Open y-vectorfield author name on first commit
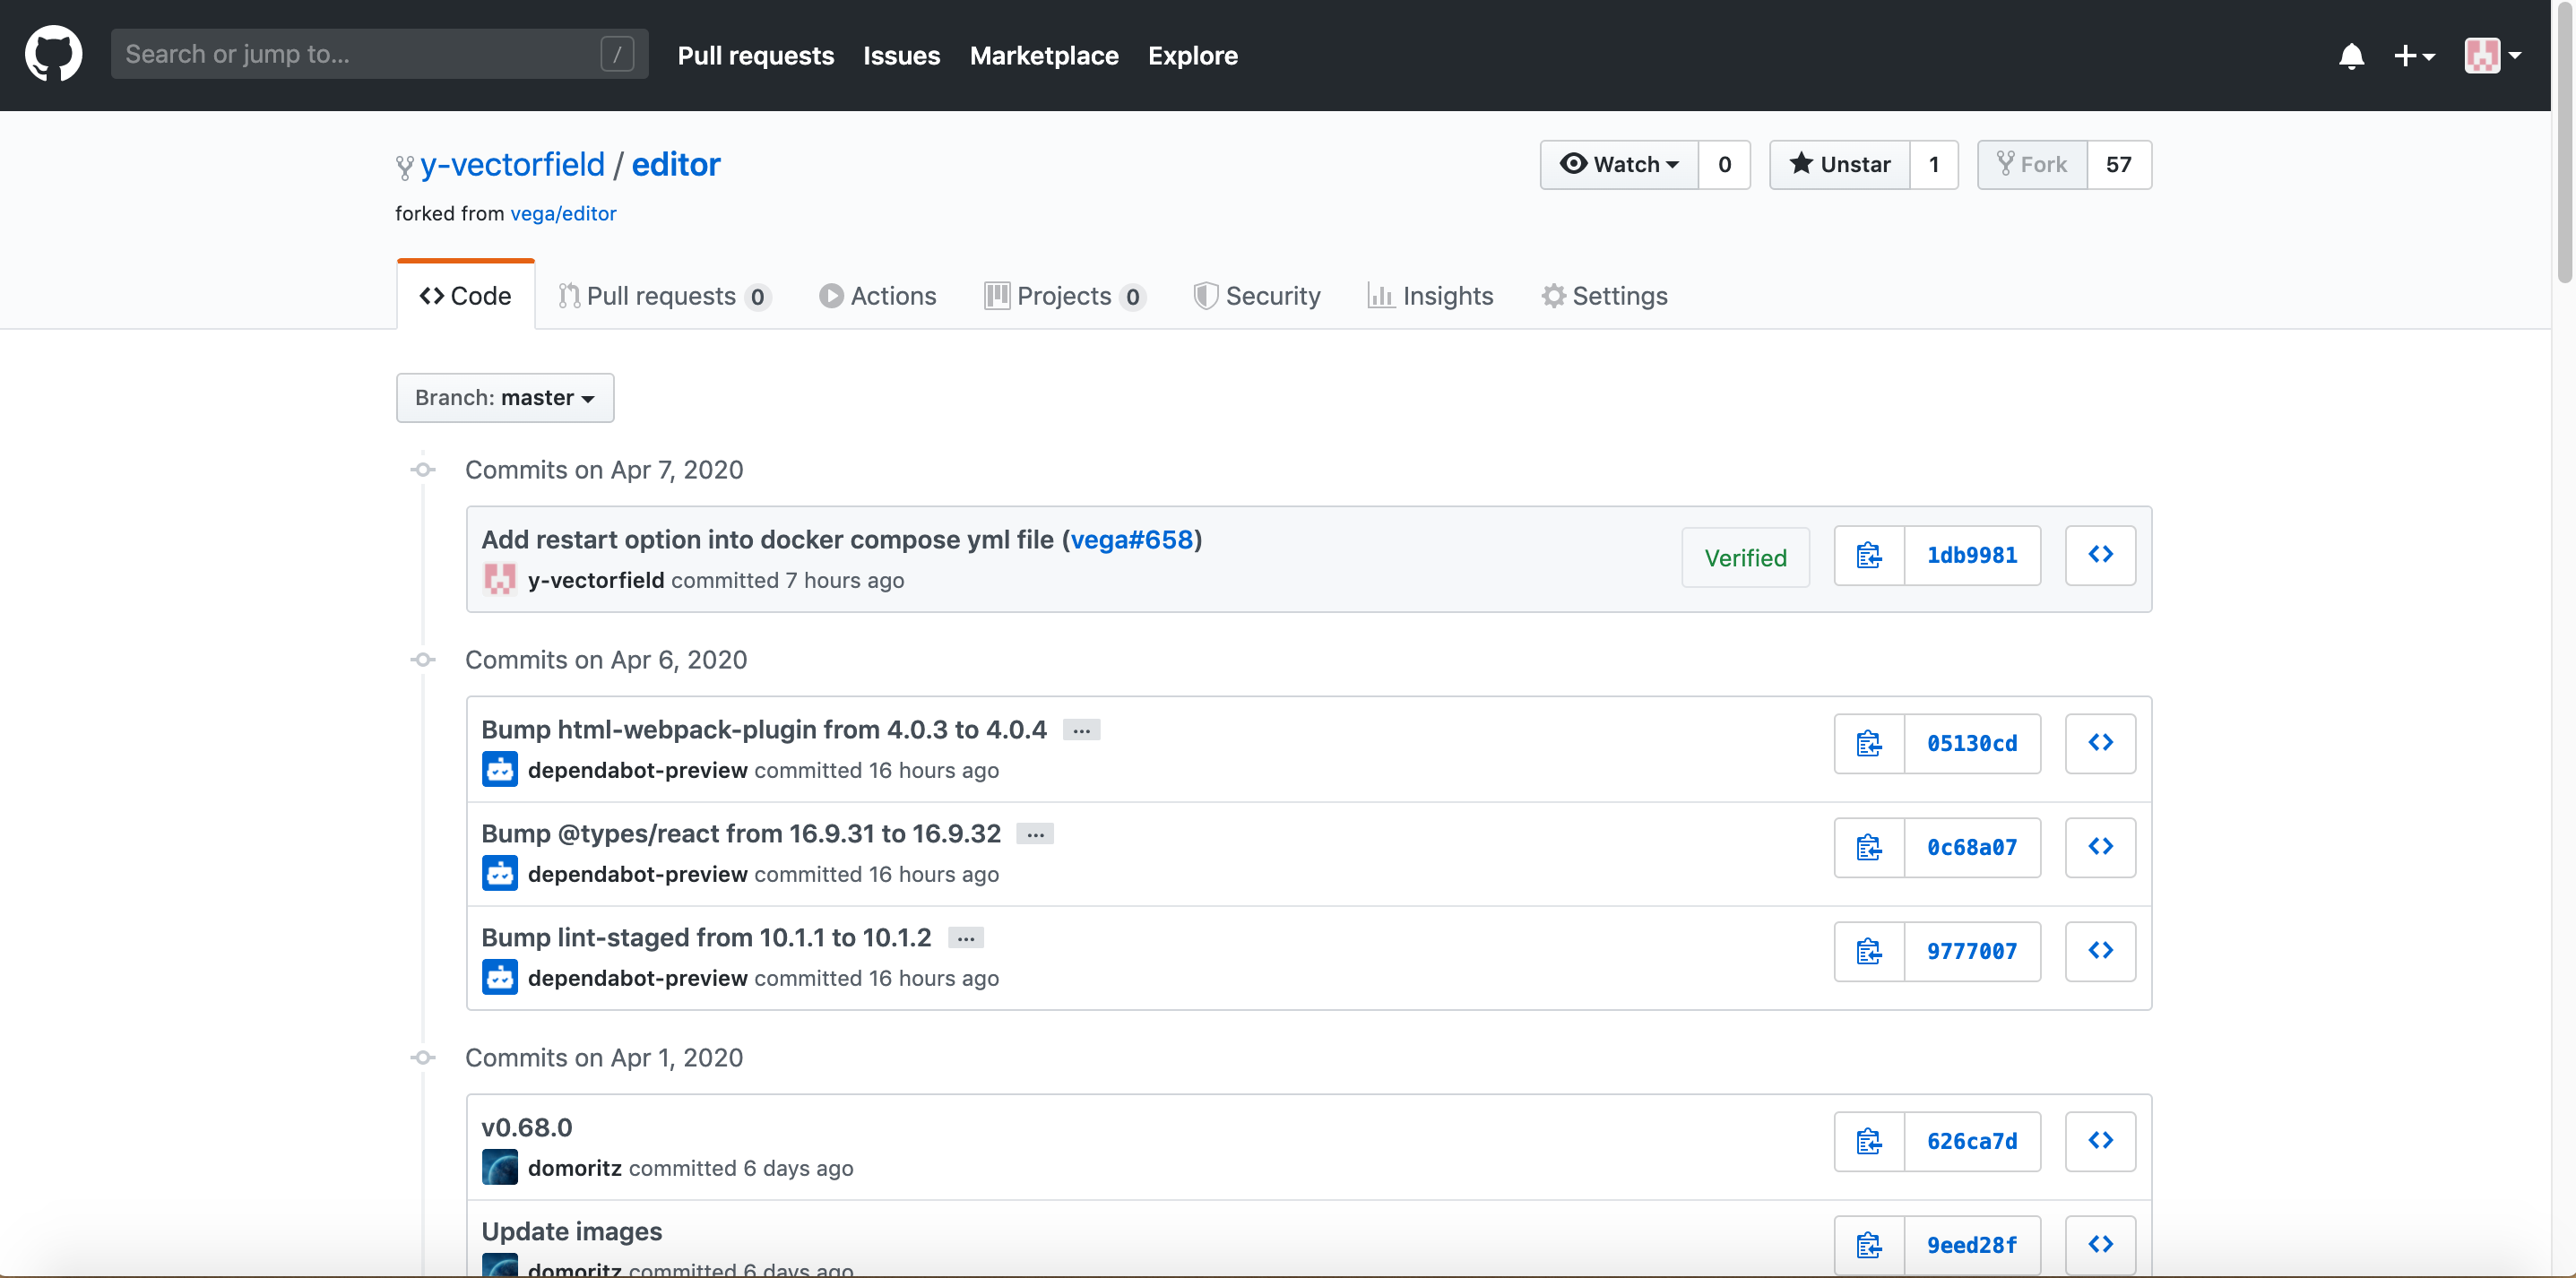The image size is (2576, 1278). [x=596, y=580]
